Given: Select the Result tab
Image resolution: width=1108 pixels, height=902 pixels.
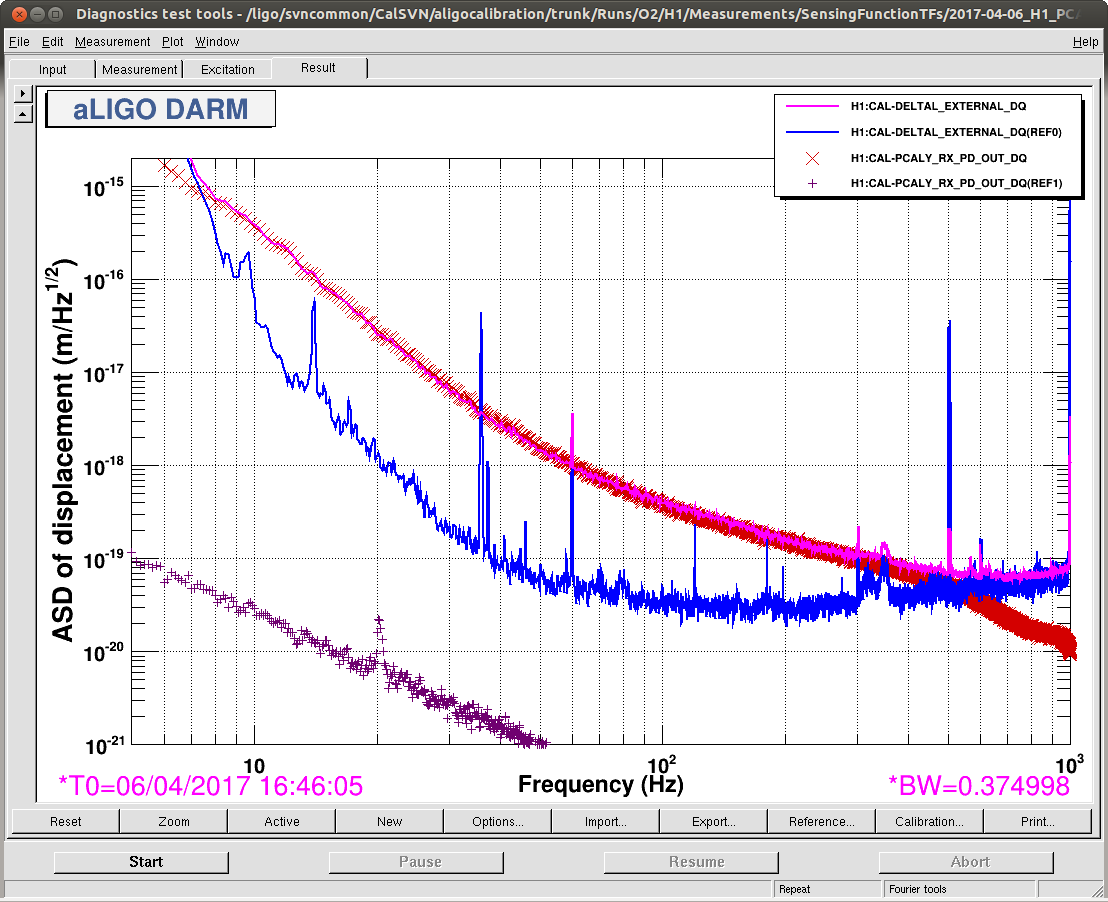Looking at the screenshot, I should [x=318, y=68].
